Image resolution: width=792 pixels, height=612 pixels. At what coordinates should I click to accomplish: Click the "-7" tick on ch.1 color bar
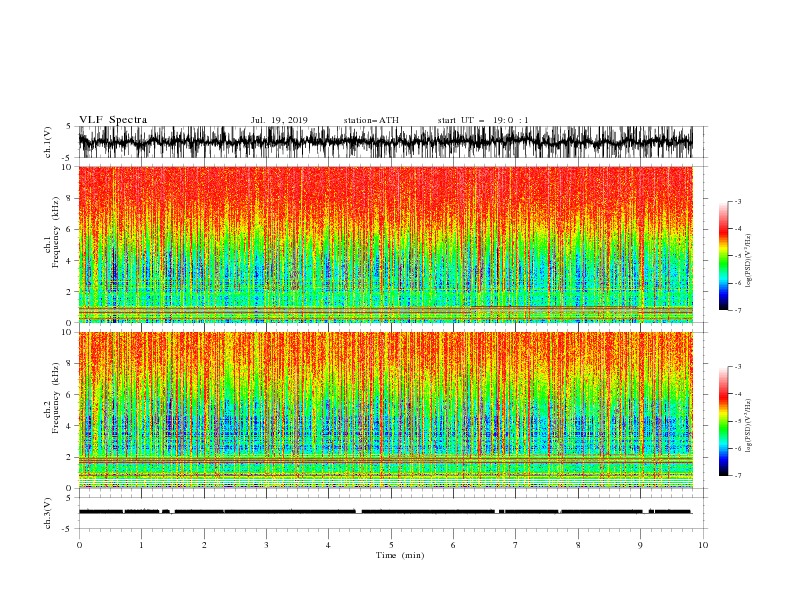pos(737,310)
